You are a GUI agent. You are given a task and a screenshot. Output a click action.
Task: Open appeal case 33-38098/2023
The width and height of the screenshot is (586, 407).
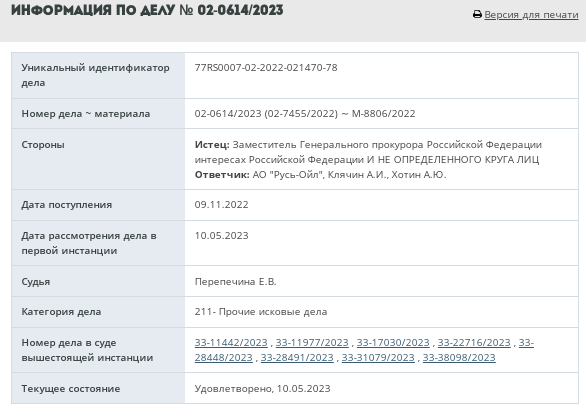459,357
